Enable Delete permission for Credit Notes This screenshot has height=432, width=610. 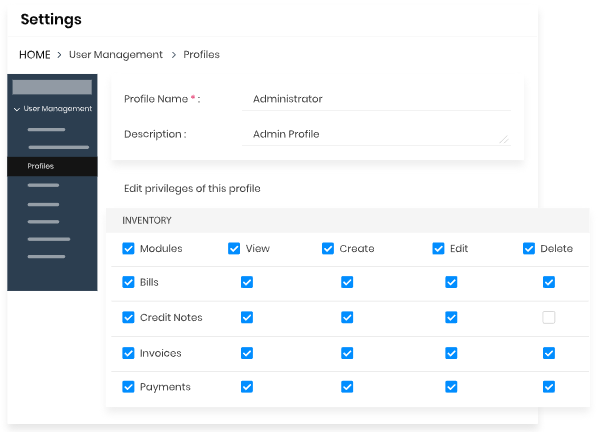click(x=548, y=318)
